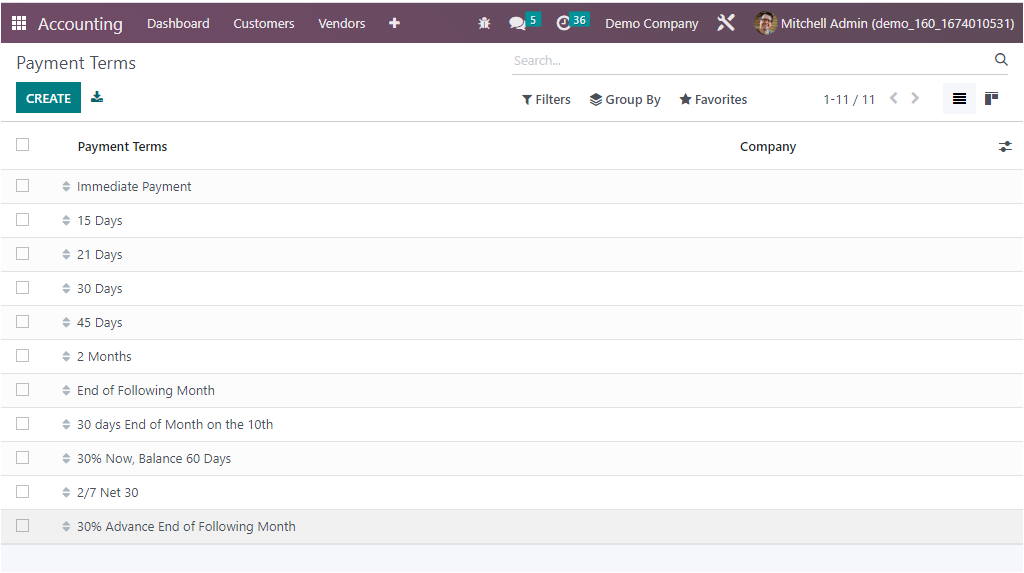Open the 30% Now, Balance 60 Days record
The image size is (1024, 573).
pyautogui.click(x=154, y=459)
